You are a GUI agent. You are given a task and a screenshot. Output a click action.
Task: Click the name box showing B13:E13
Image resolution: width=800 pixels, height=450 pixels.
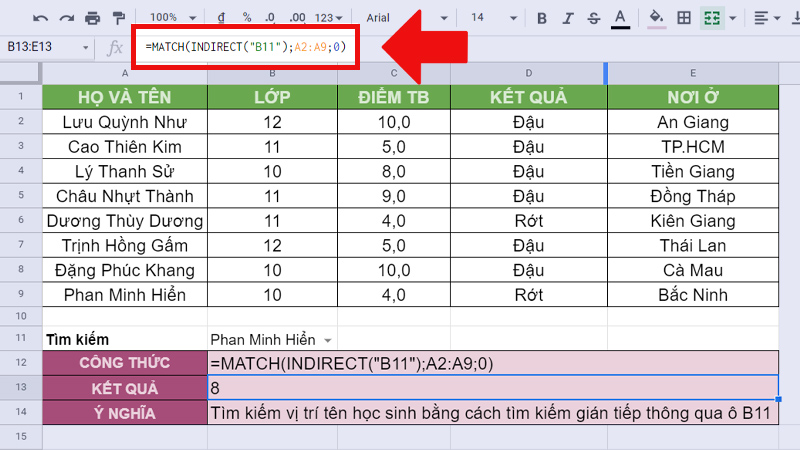tap(41, 47)
